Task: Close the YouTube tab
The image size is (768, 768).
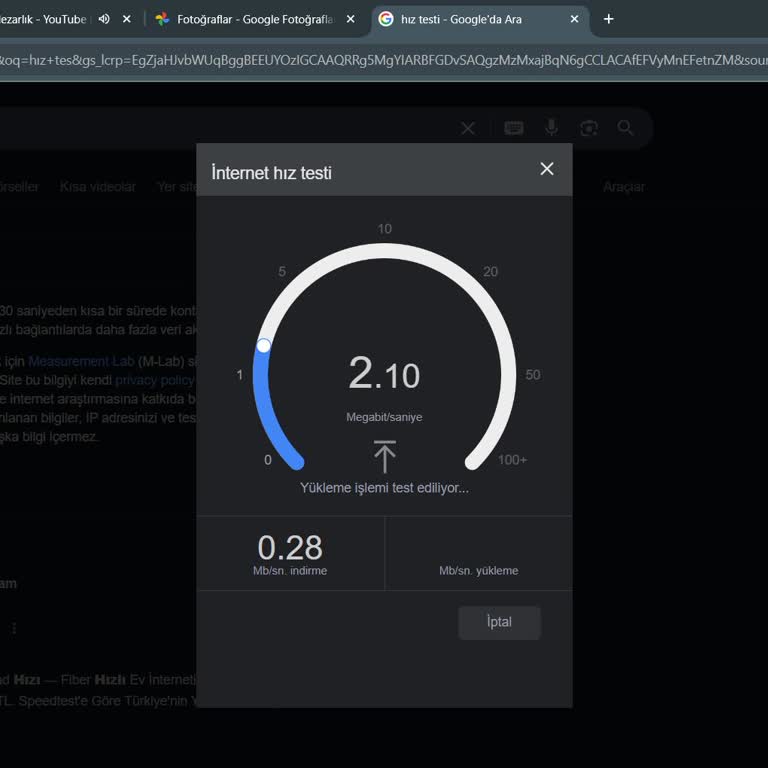Action: click(x=126, y=19)
